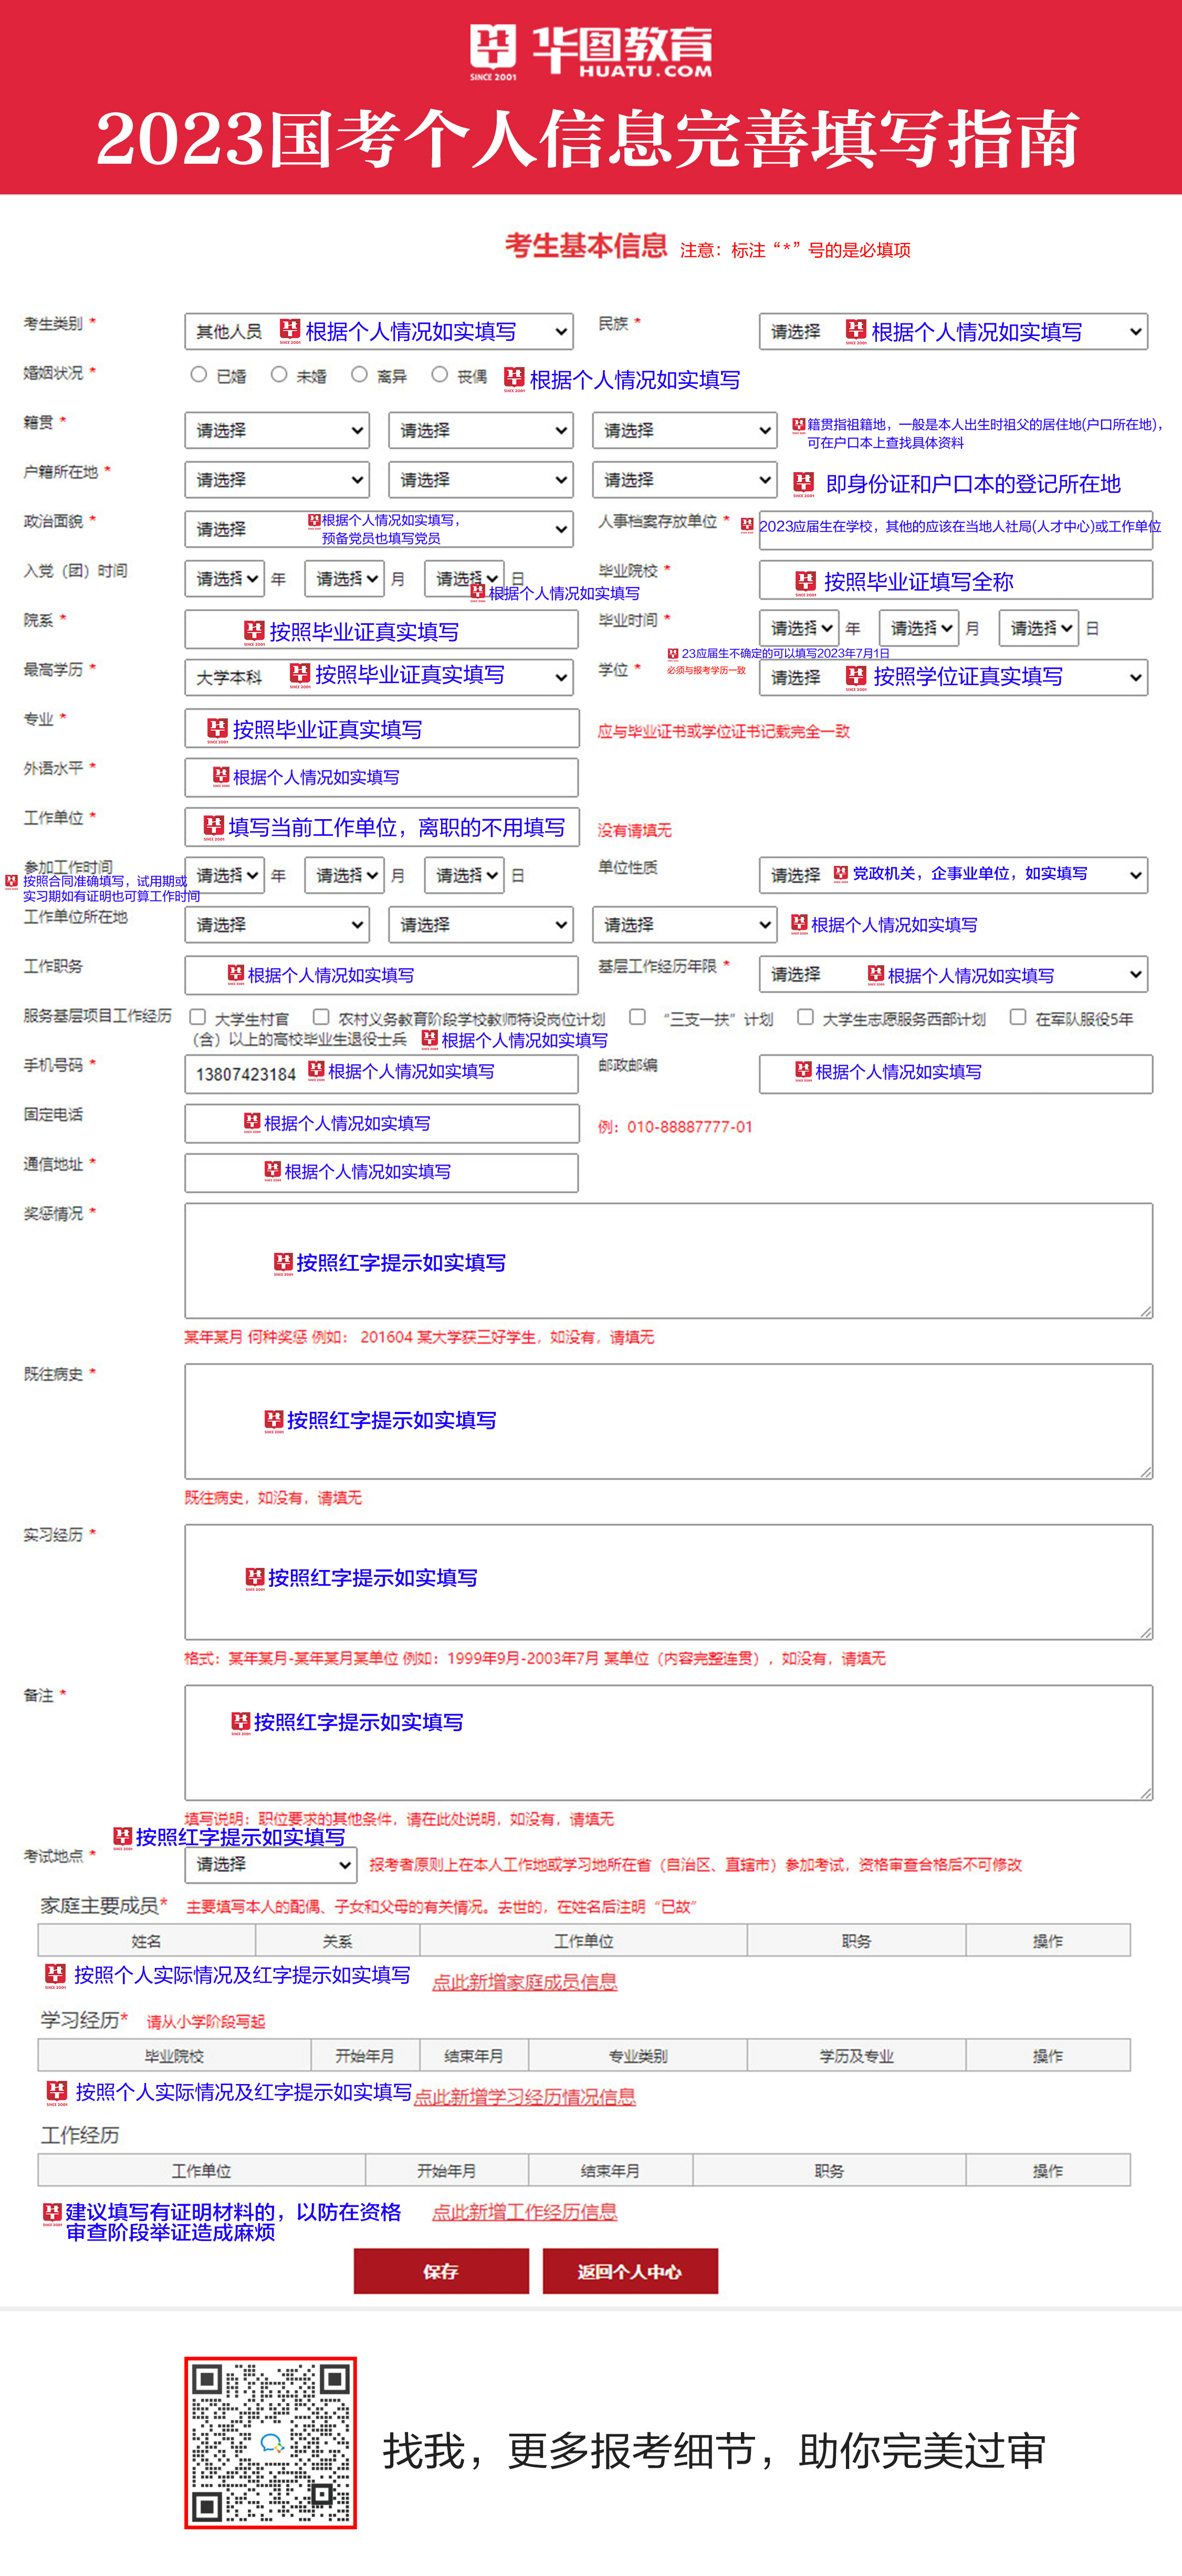
Task: Click the 院系 input field
Action: tap(381, 630)
